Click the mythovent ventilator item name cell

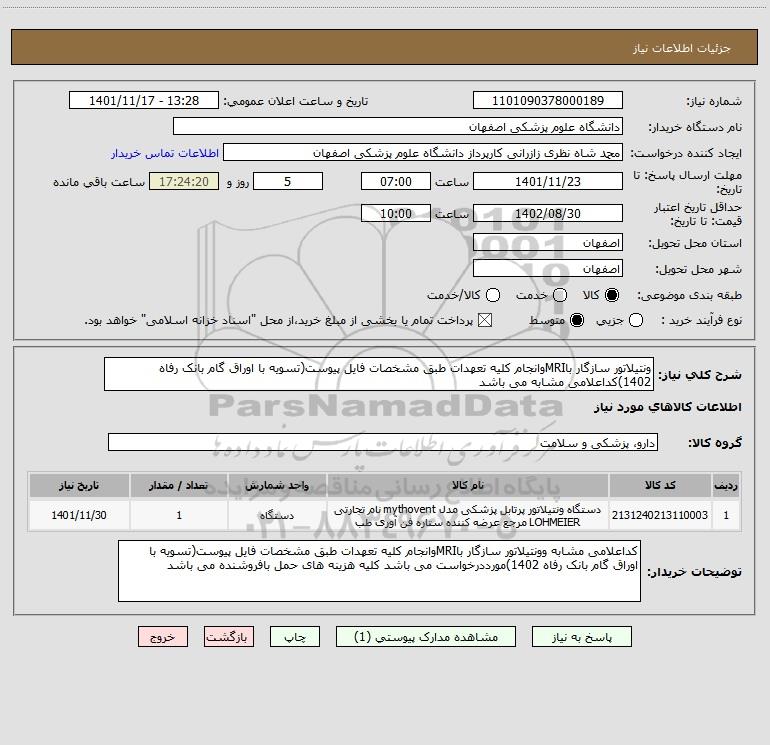pyautogui.click(x=468, y=515)
